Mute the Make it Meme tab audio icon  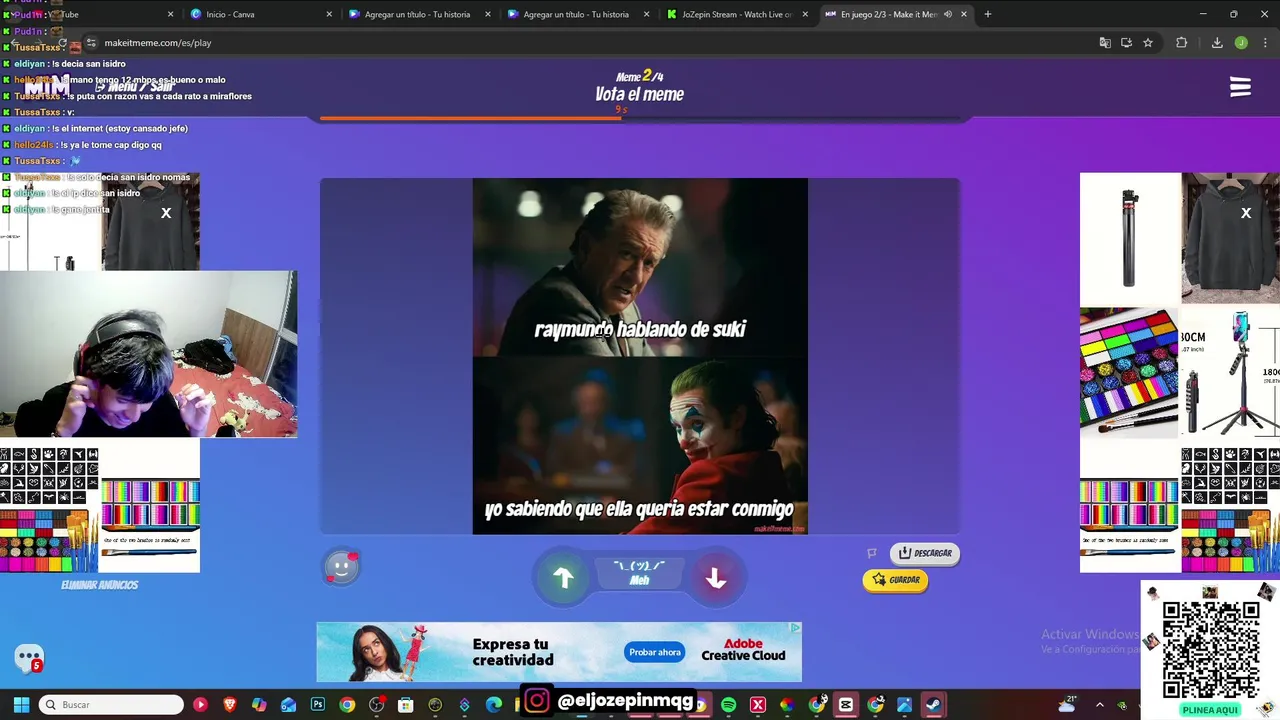[947, 14]
